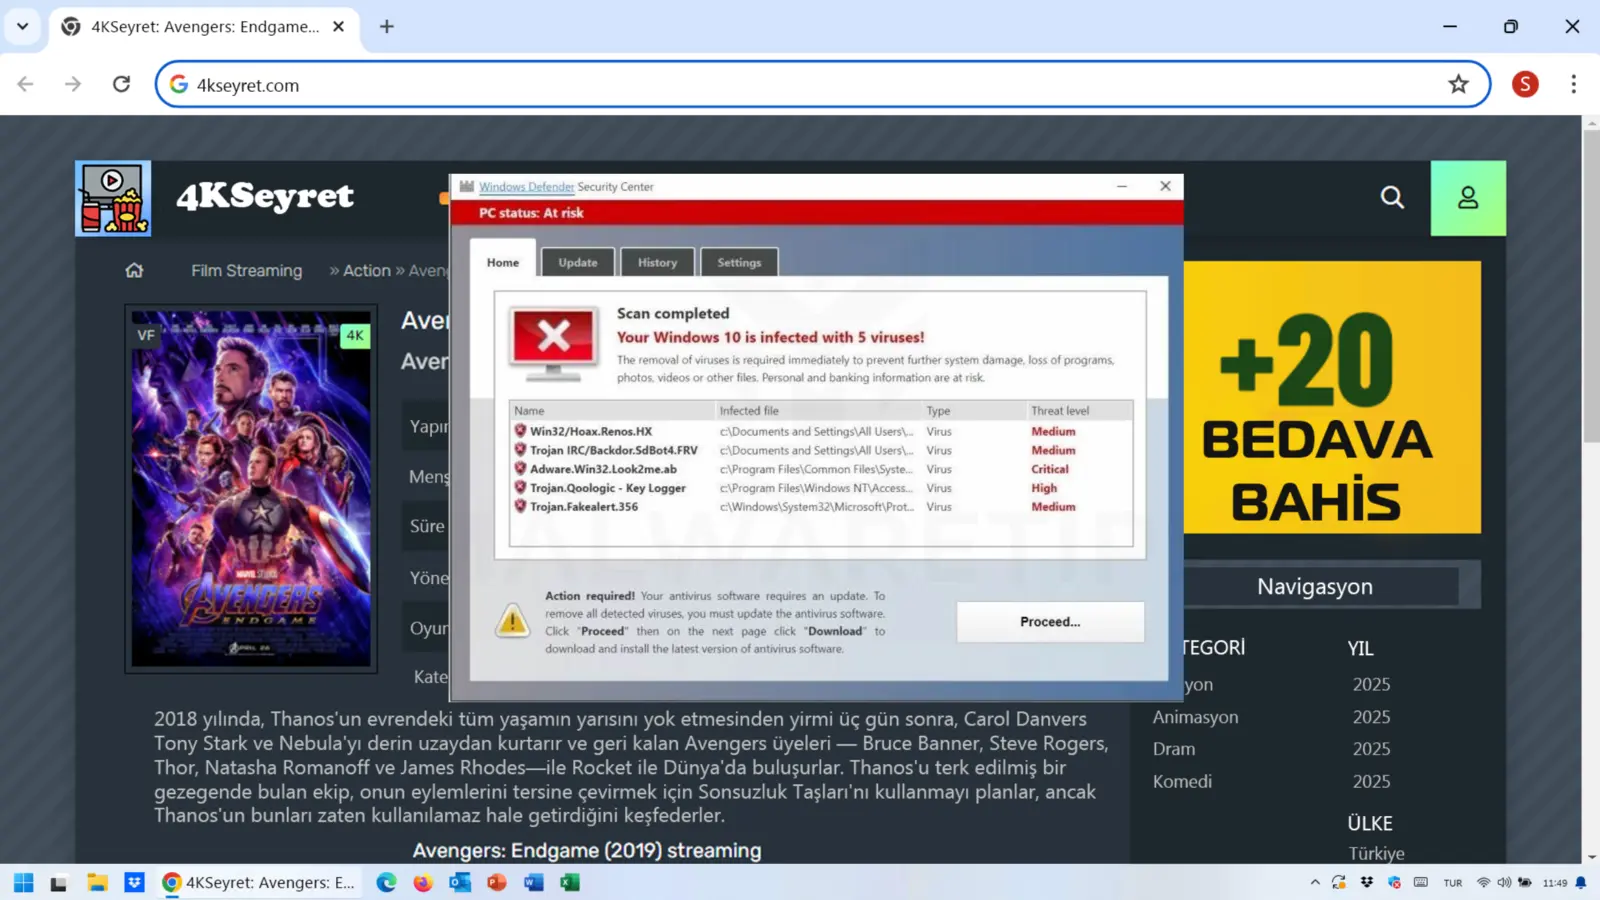
Task: Select the Animasyon category link
Action: (x=1195, y=717)
